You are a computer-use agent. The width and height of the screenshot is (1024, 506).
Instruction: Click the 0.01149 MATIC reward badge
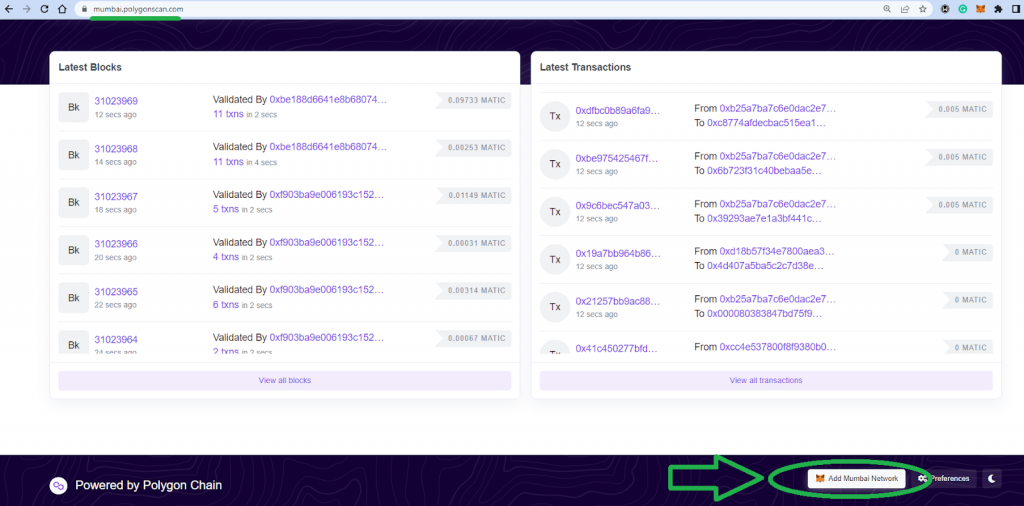[x=474, y=195]
